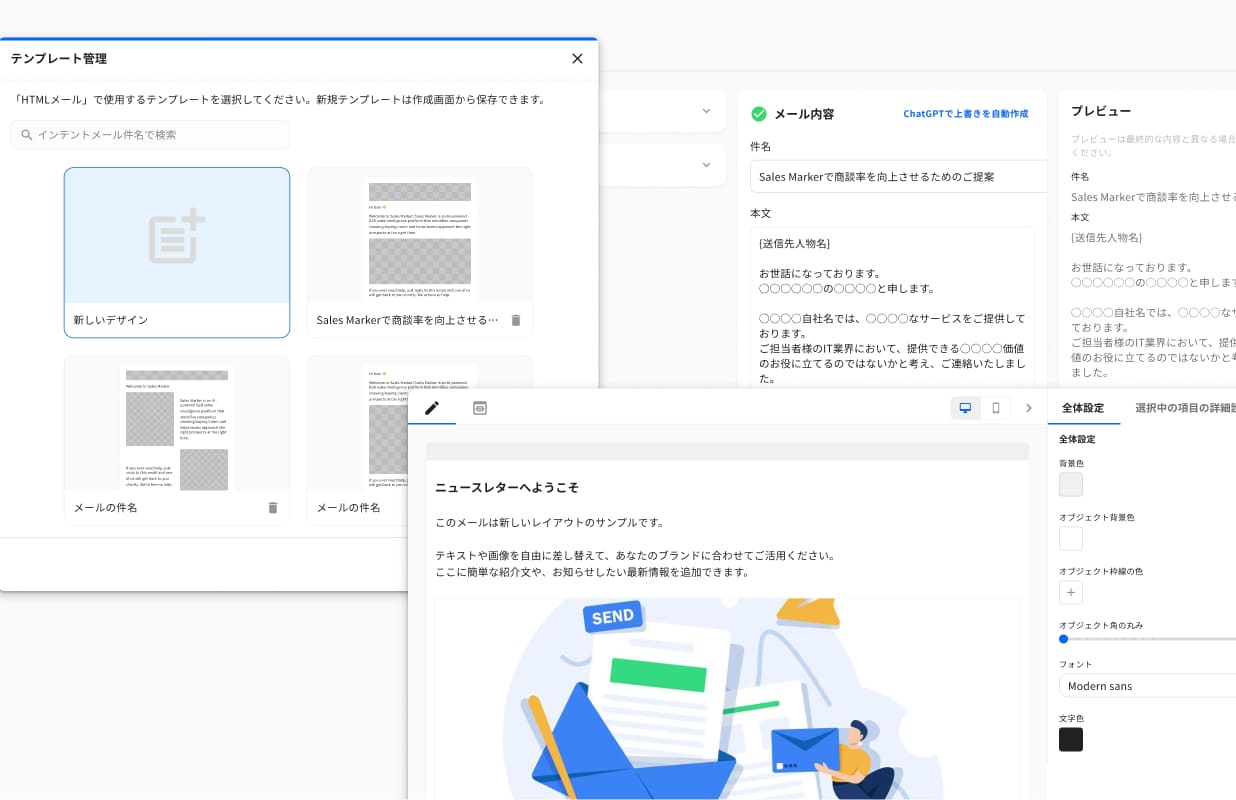Click the テンプレート管理 dialog title

(59, 59)
